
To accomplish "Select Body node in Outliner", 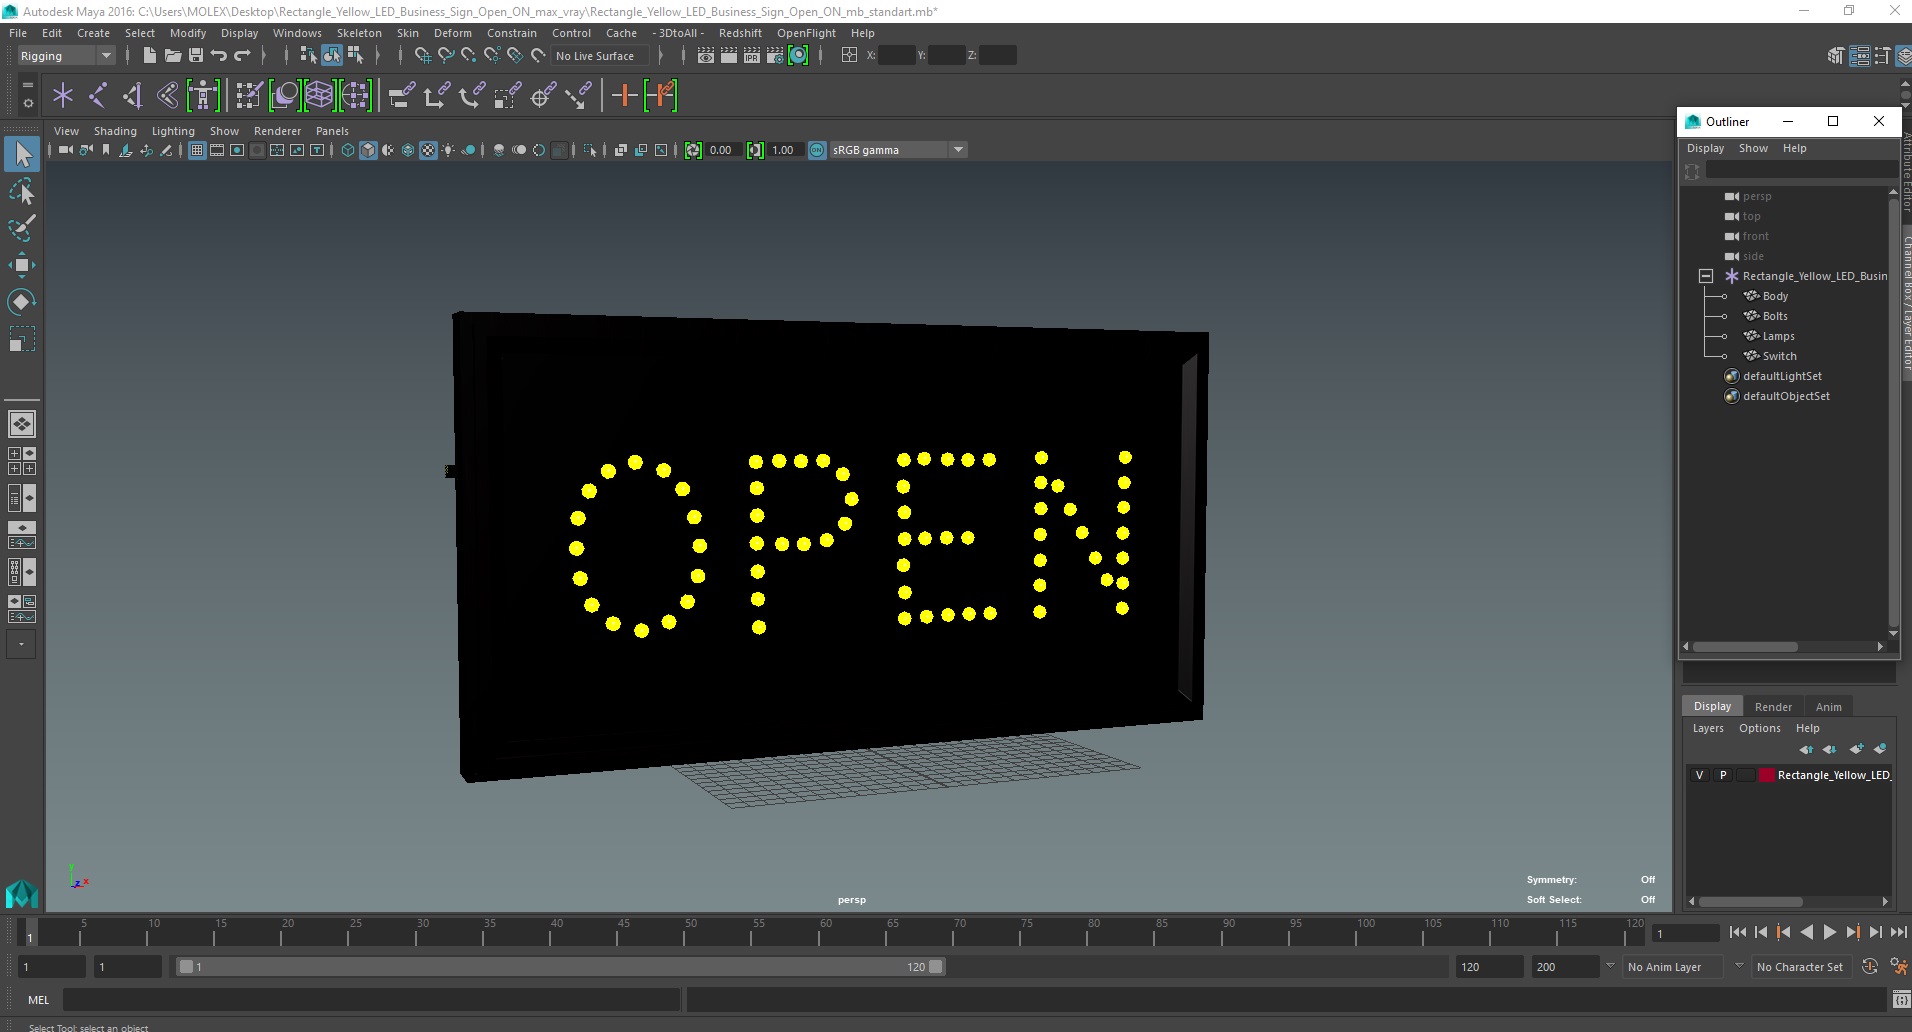I will pos(1775,296).
